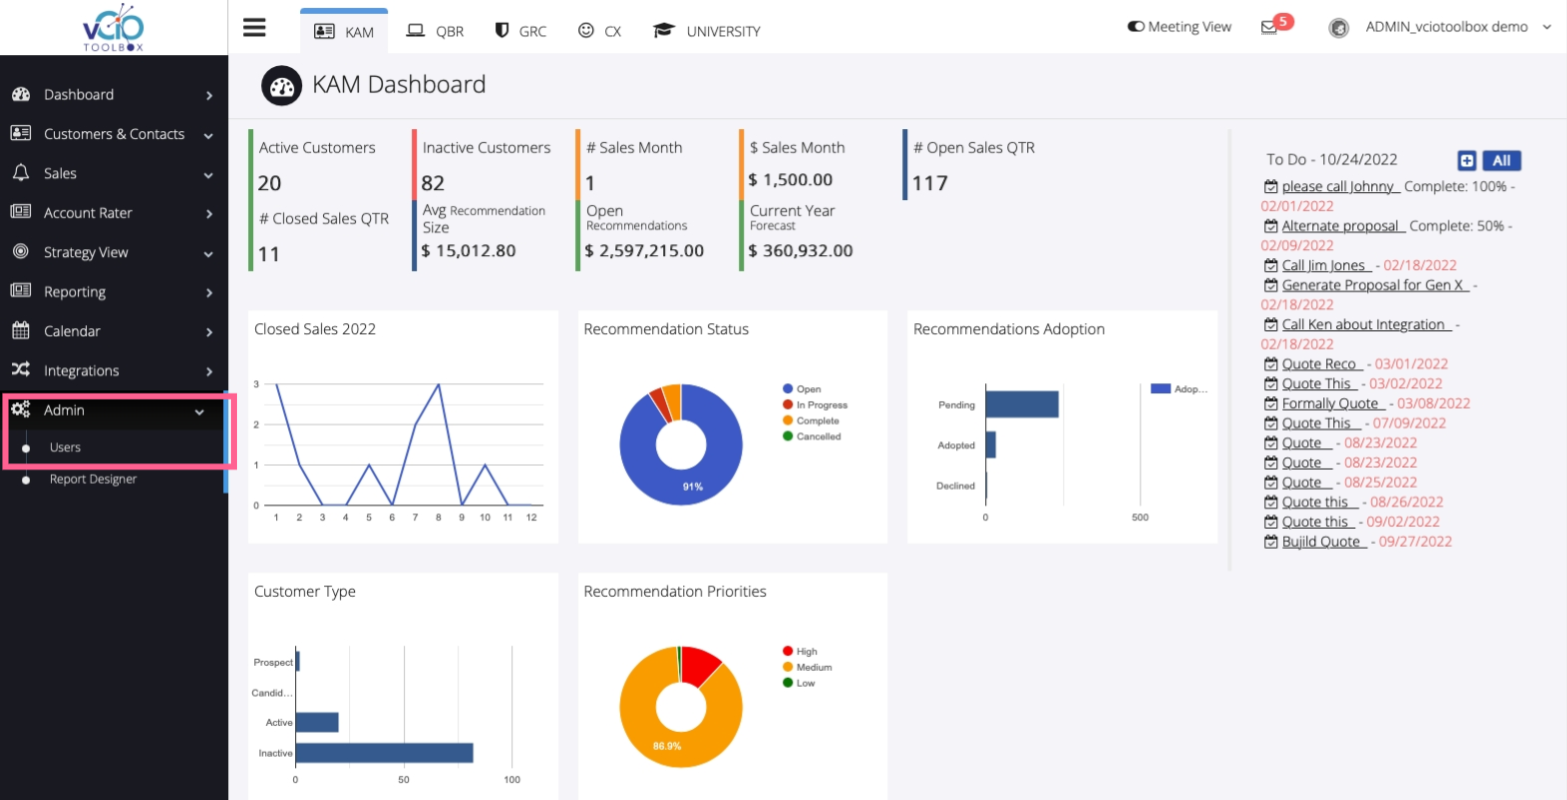The image size is (1567, 800).
Task: Collapse the Admin menu chevron
Action: 199,411
